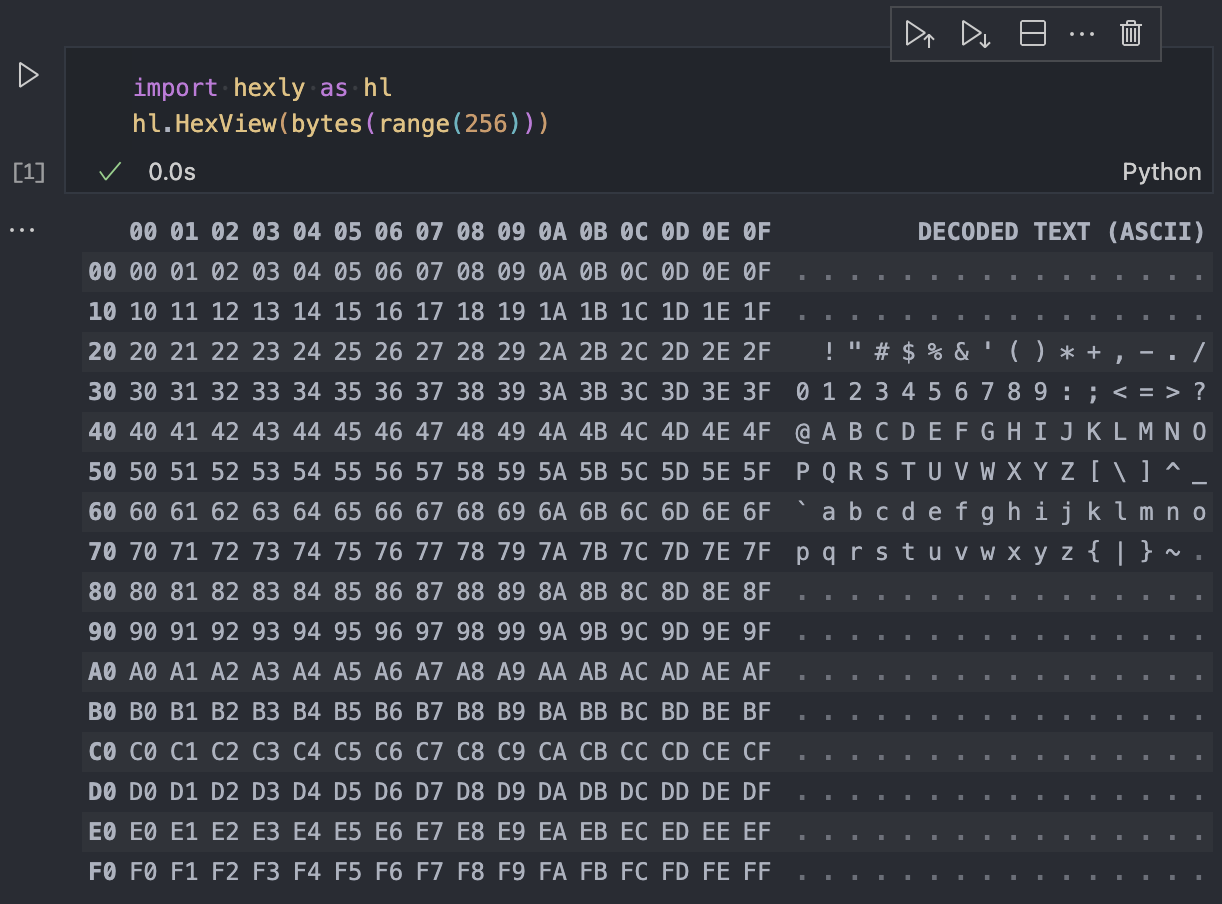Click decoded character {
1222x904 pixels.
point(1094,552)
